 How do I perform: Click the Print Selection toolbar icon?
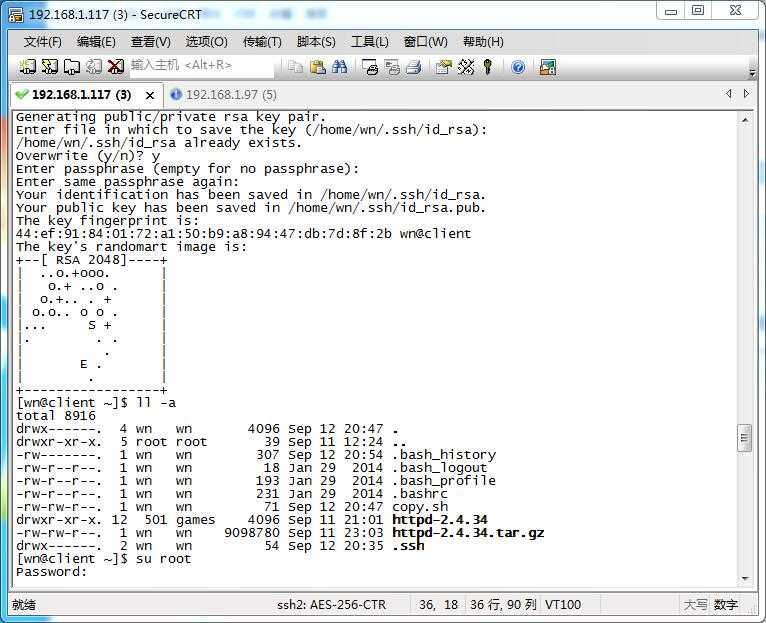point(392,66)
